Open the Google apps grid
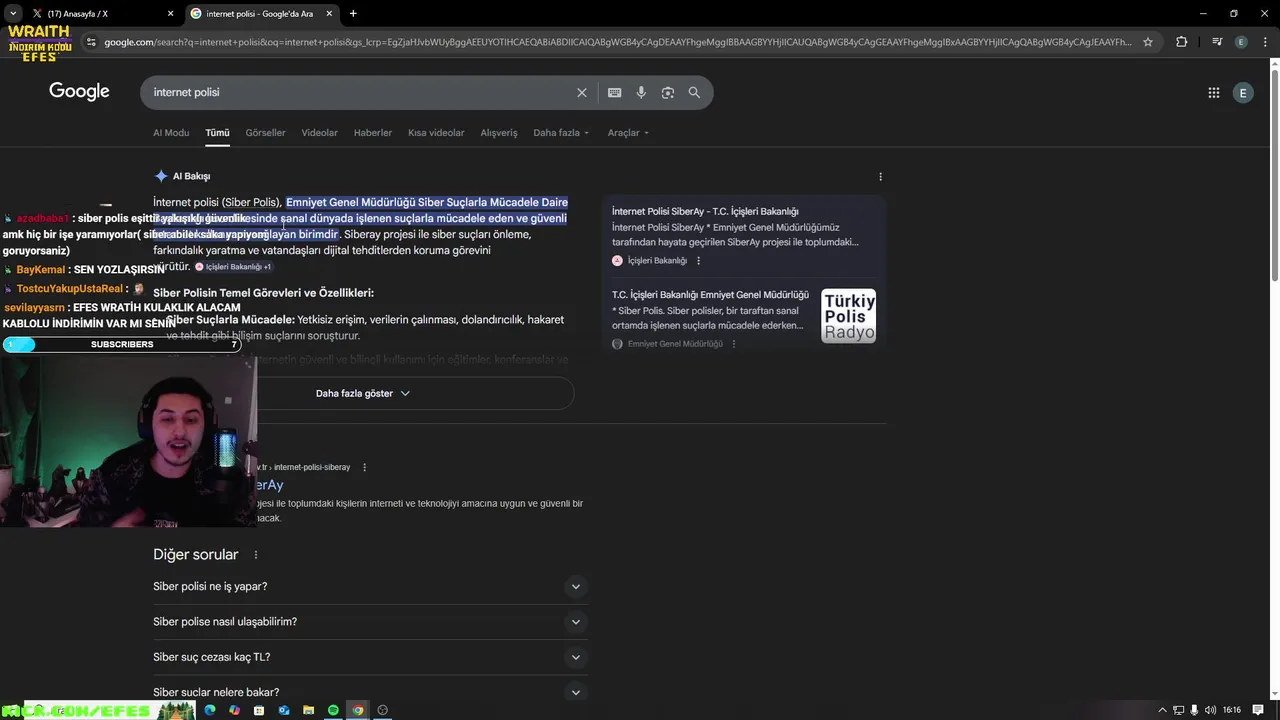The image size is (1280, 720). [1213, 92]
